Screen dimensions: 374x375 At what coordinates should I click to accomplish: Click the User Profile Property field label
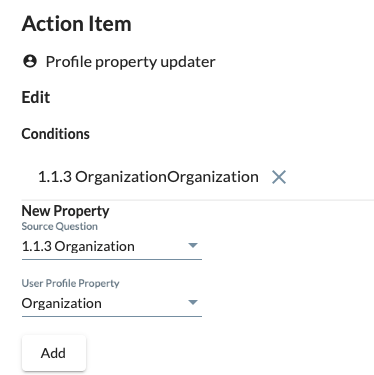[x=70, y=283]
